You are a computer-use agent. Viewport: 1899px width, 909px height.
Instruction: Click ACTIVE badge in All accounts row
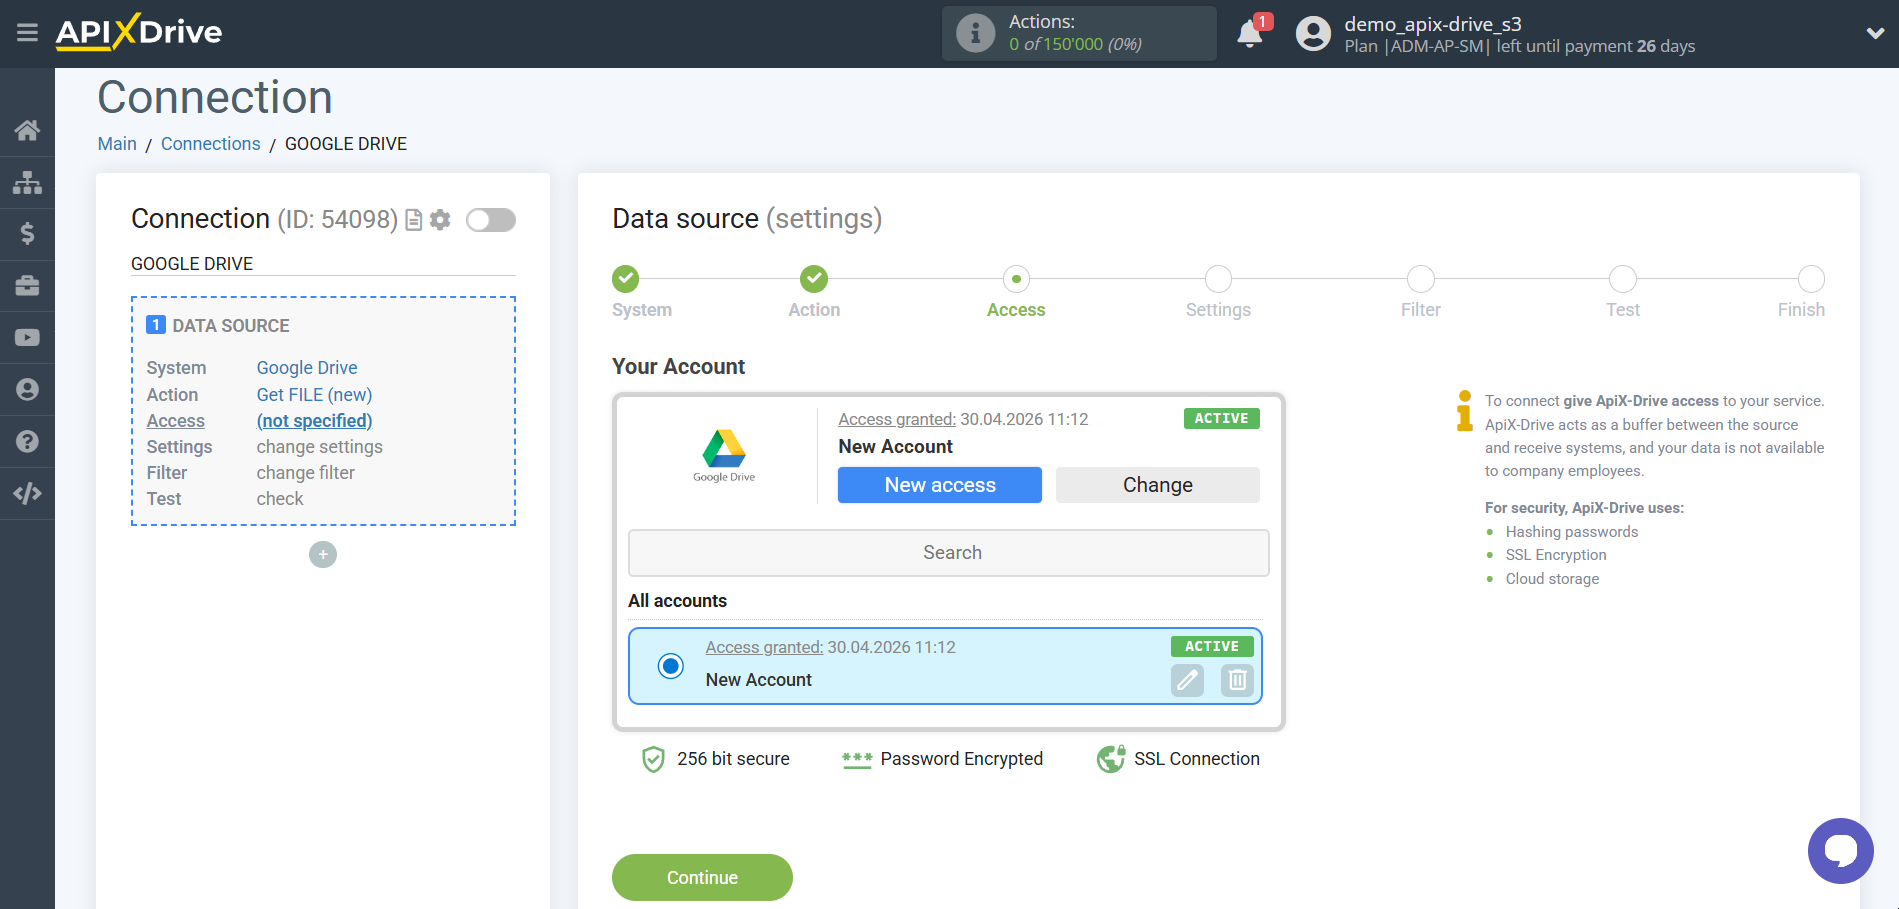coord(1212,646)
